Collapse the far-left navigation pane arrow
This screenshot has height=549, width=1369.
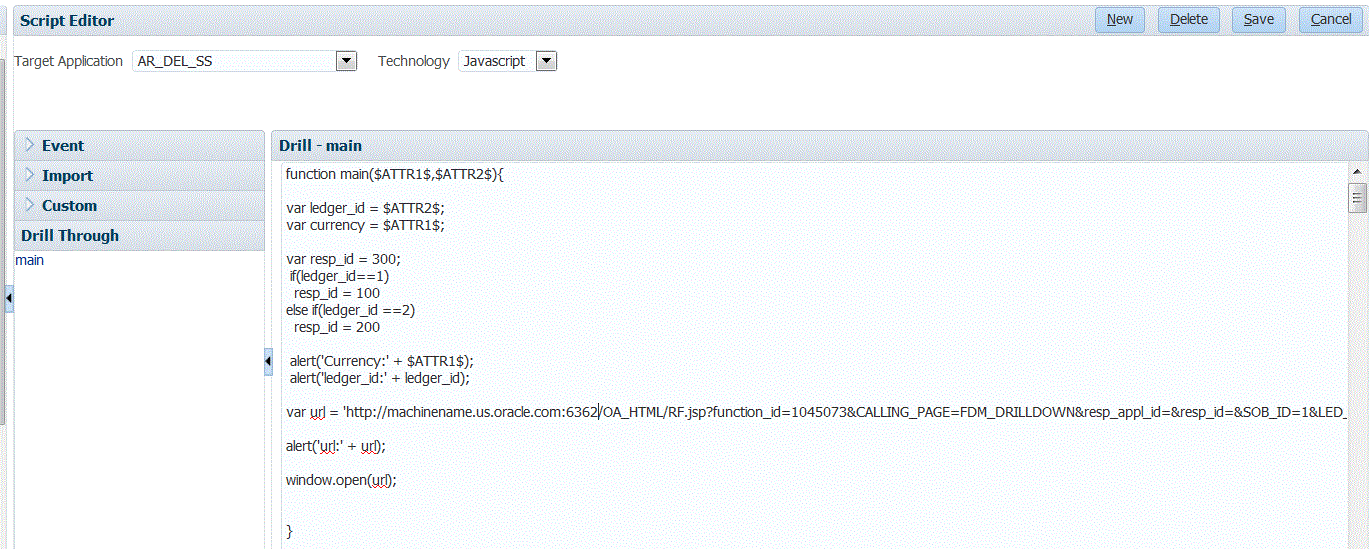(9, 298)
